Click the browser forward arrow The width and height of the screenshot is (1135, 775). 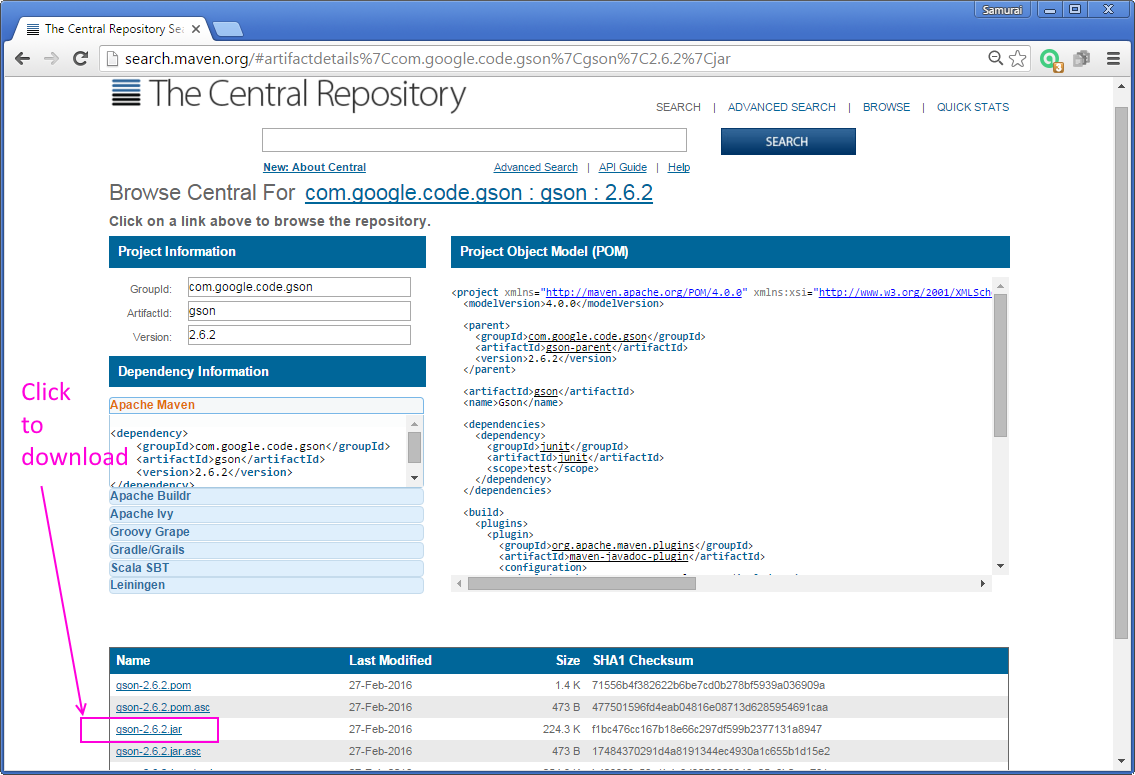coord(51,59)
